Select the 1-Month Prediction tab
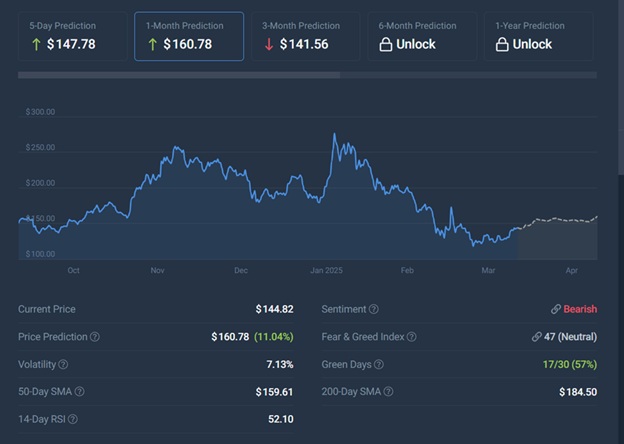This screenshot has height=444, width=624. pyautogui.click(x=188, y=36)
